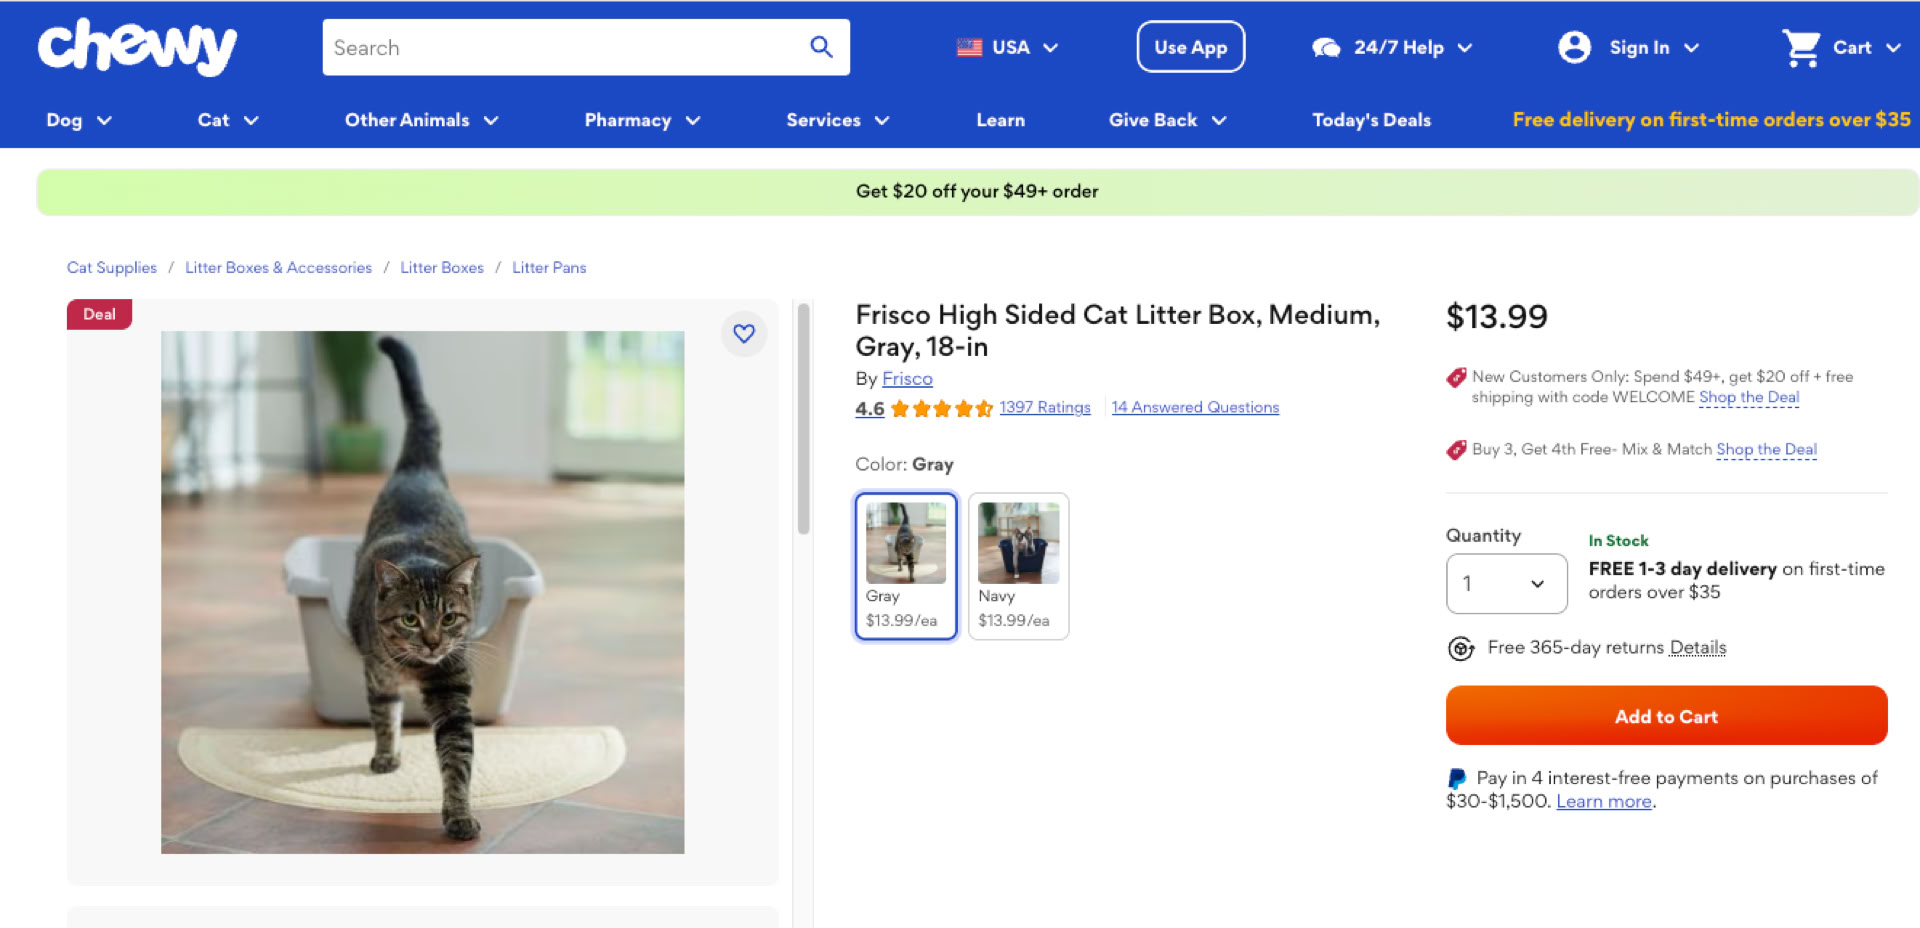Click the Use App button

click(1190, 47)
